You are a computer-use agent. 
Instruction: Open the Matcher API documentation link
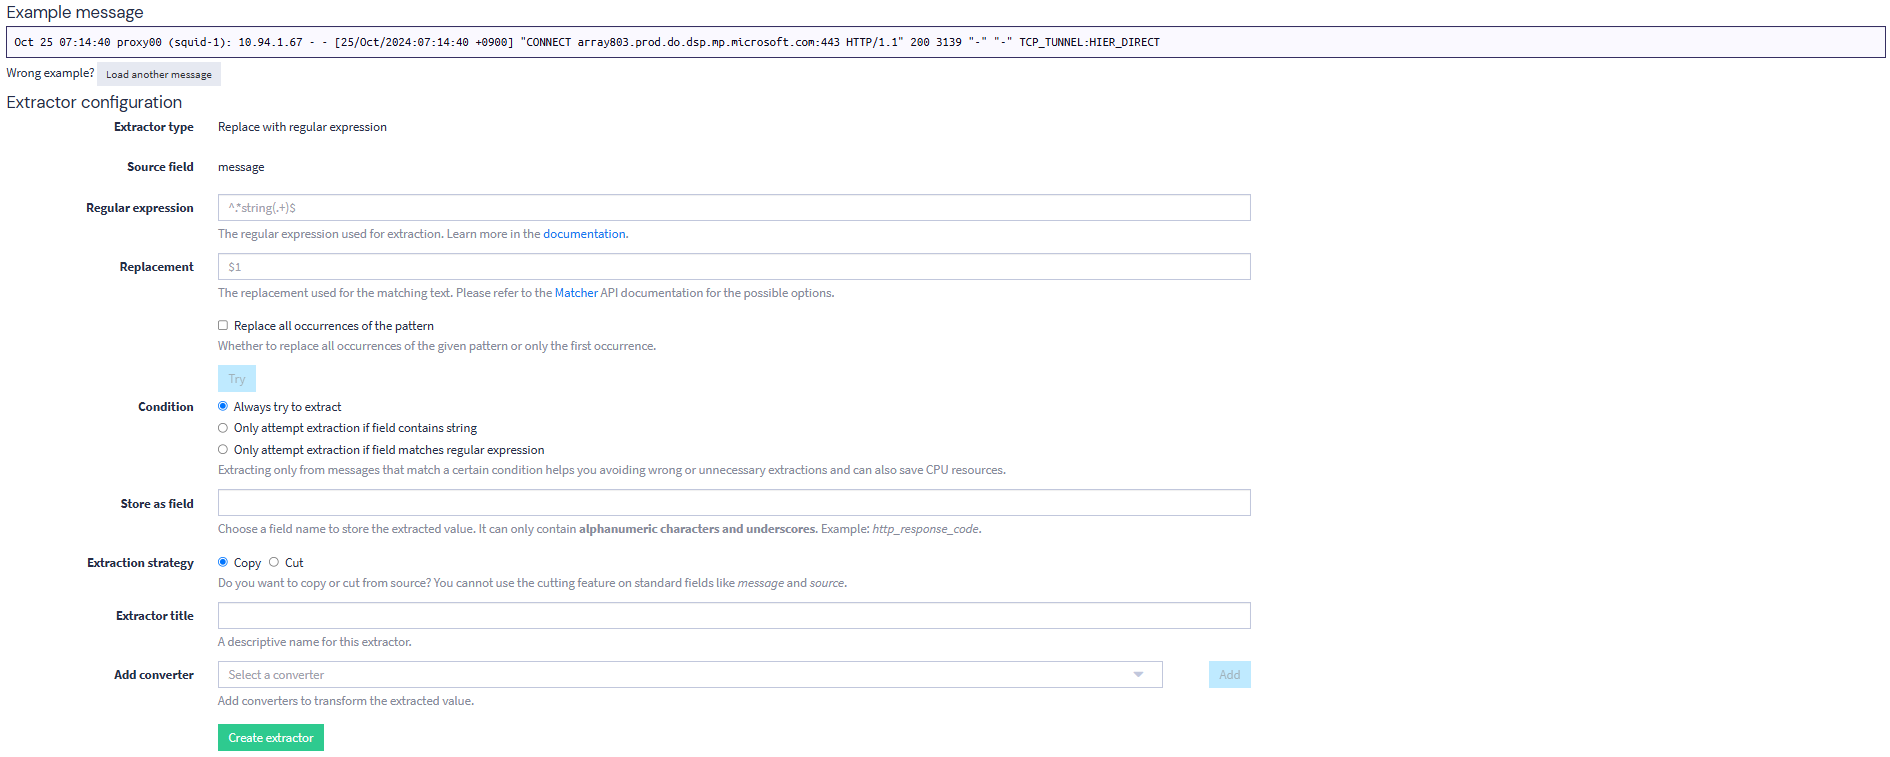pyautogui.click(x=576, y=293)
